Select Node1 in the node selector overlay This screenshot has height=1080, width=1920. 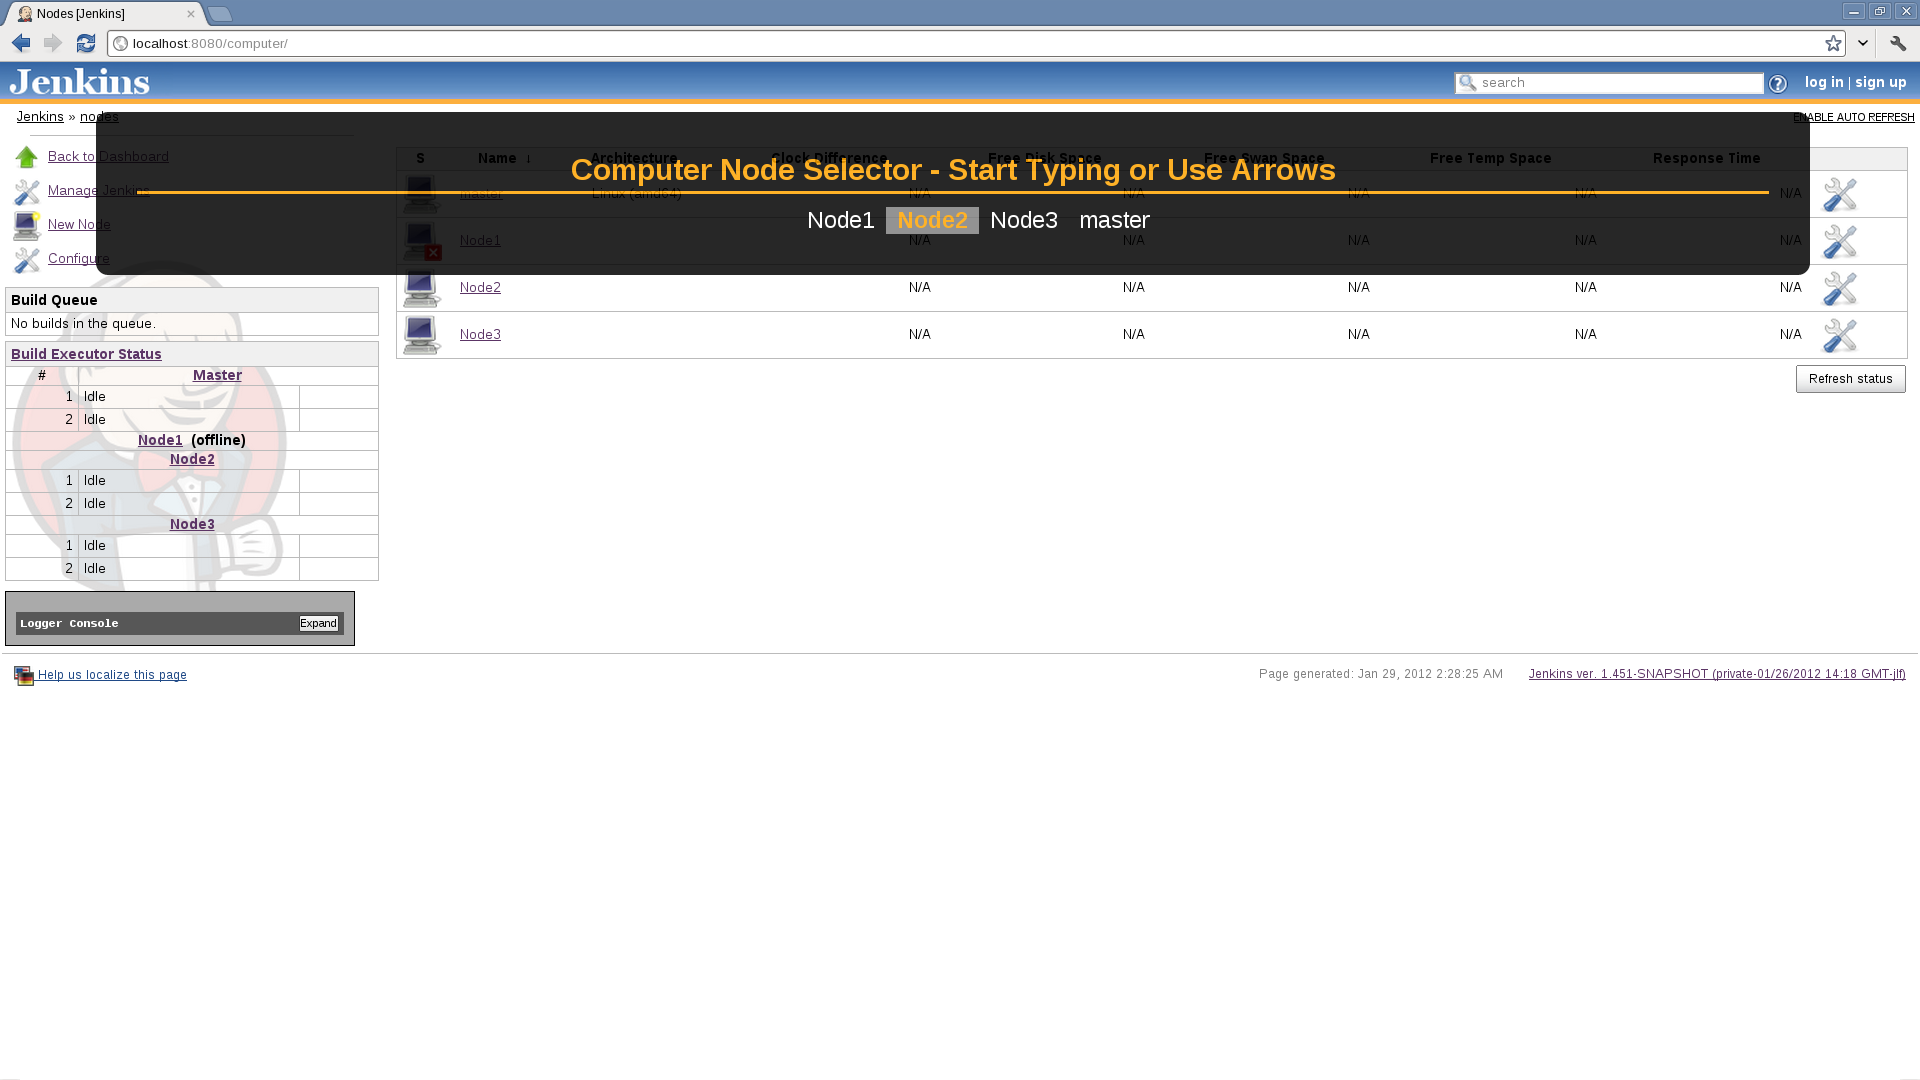click(x=840, y=220)
